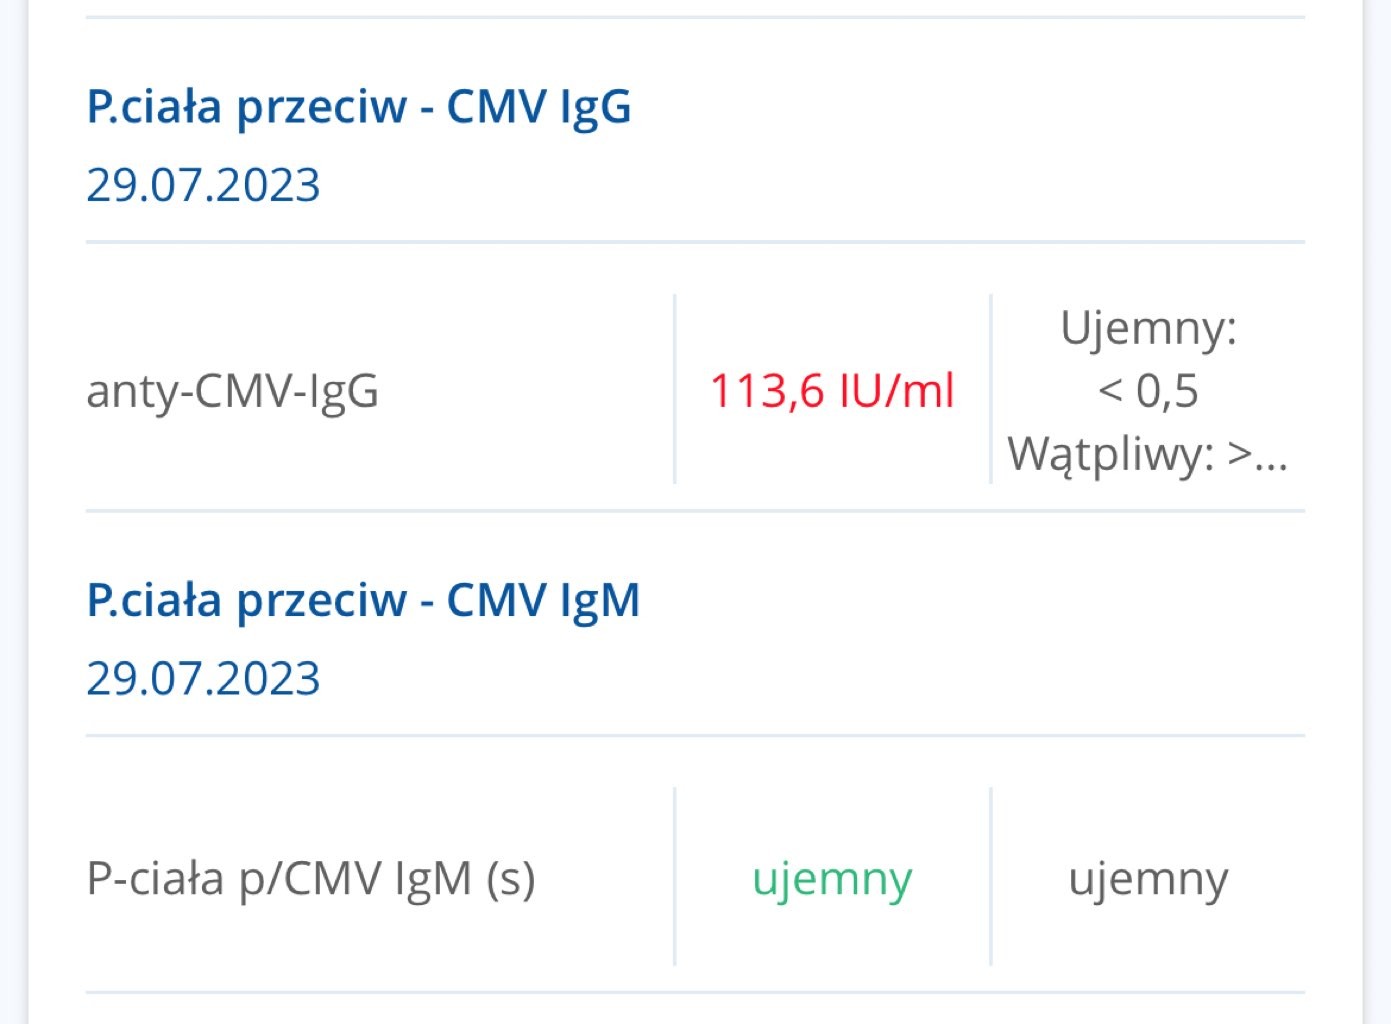Click the red 113,6 IU/ml result

coord(832,390)
